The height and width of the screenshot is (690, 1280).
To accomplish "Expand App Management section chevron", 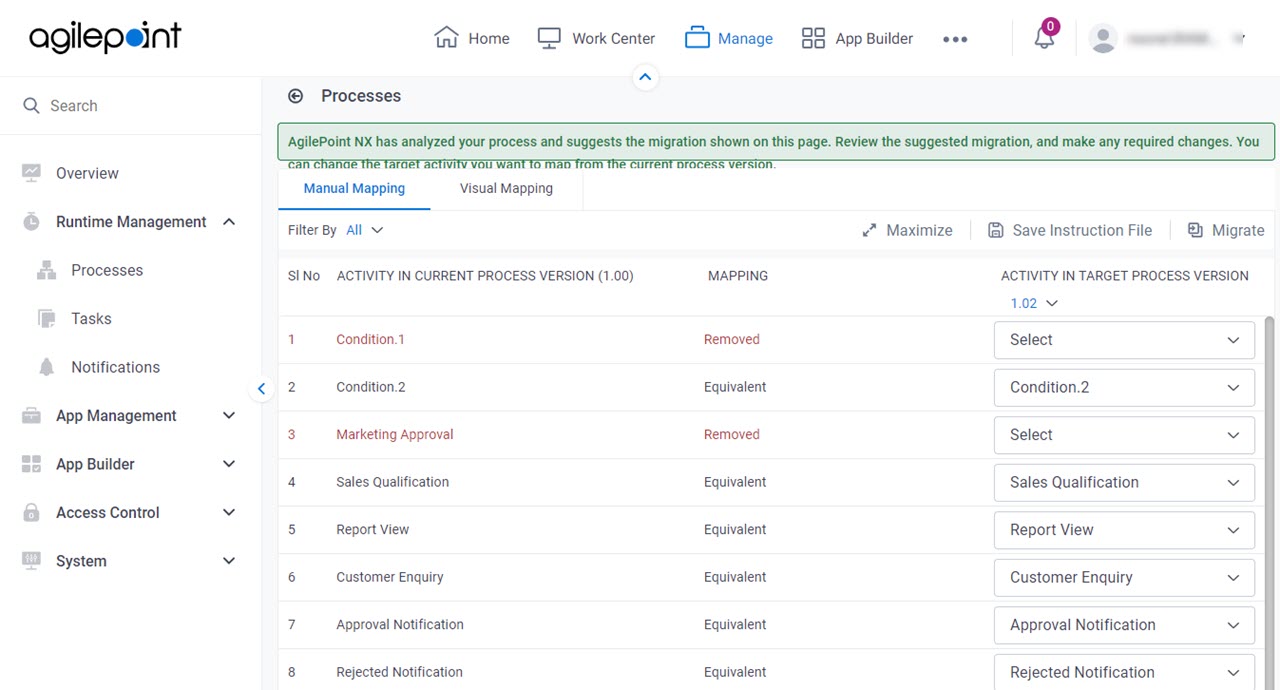I will pos(229,416).
